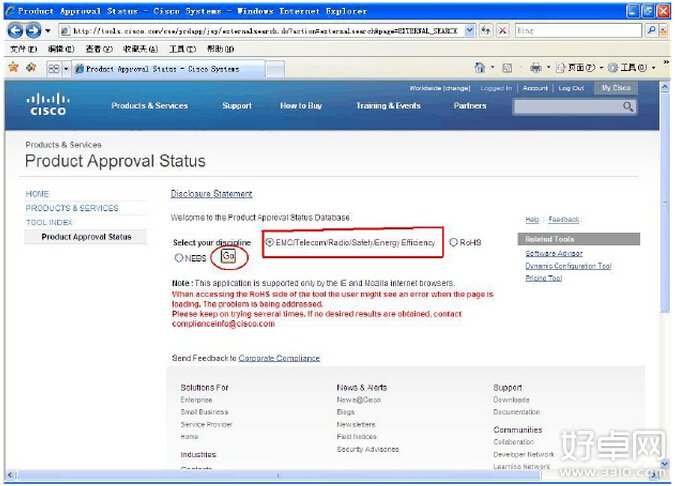The height and width of the screenshot is (486, 675).
Task: Click the horizontal scrollbar at page bottom
Action: point(278,475)
